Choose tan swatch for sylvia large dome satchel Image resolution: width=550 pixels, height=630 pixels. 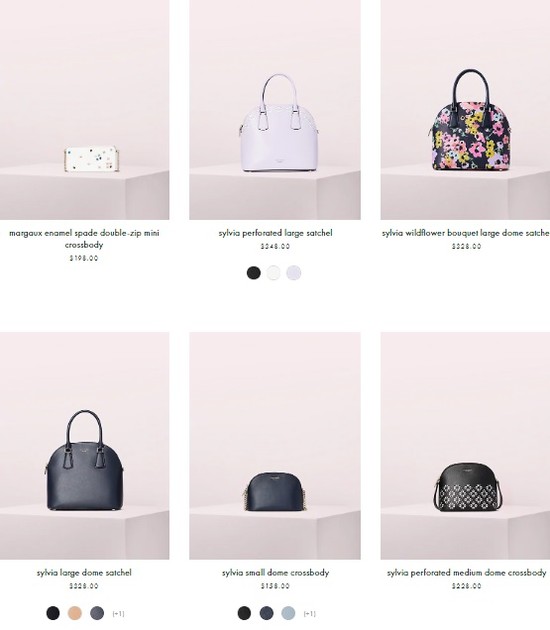point(74,613)
